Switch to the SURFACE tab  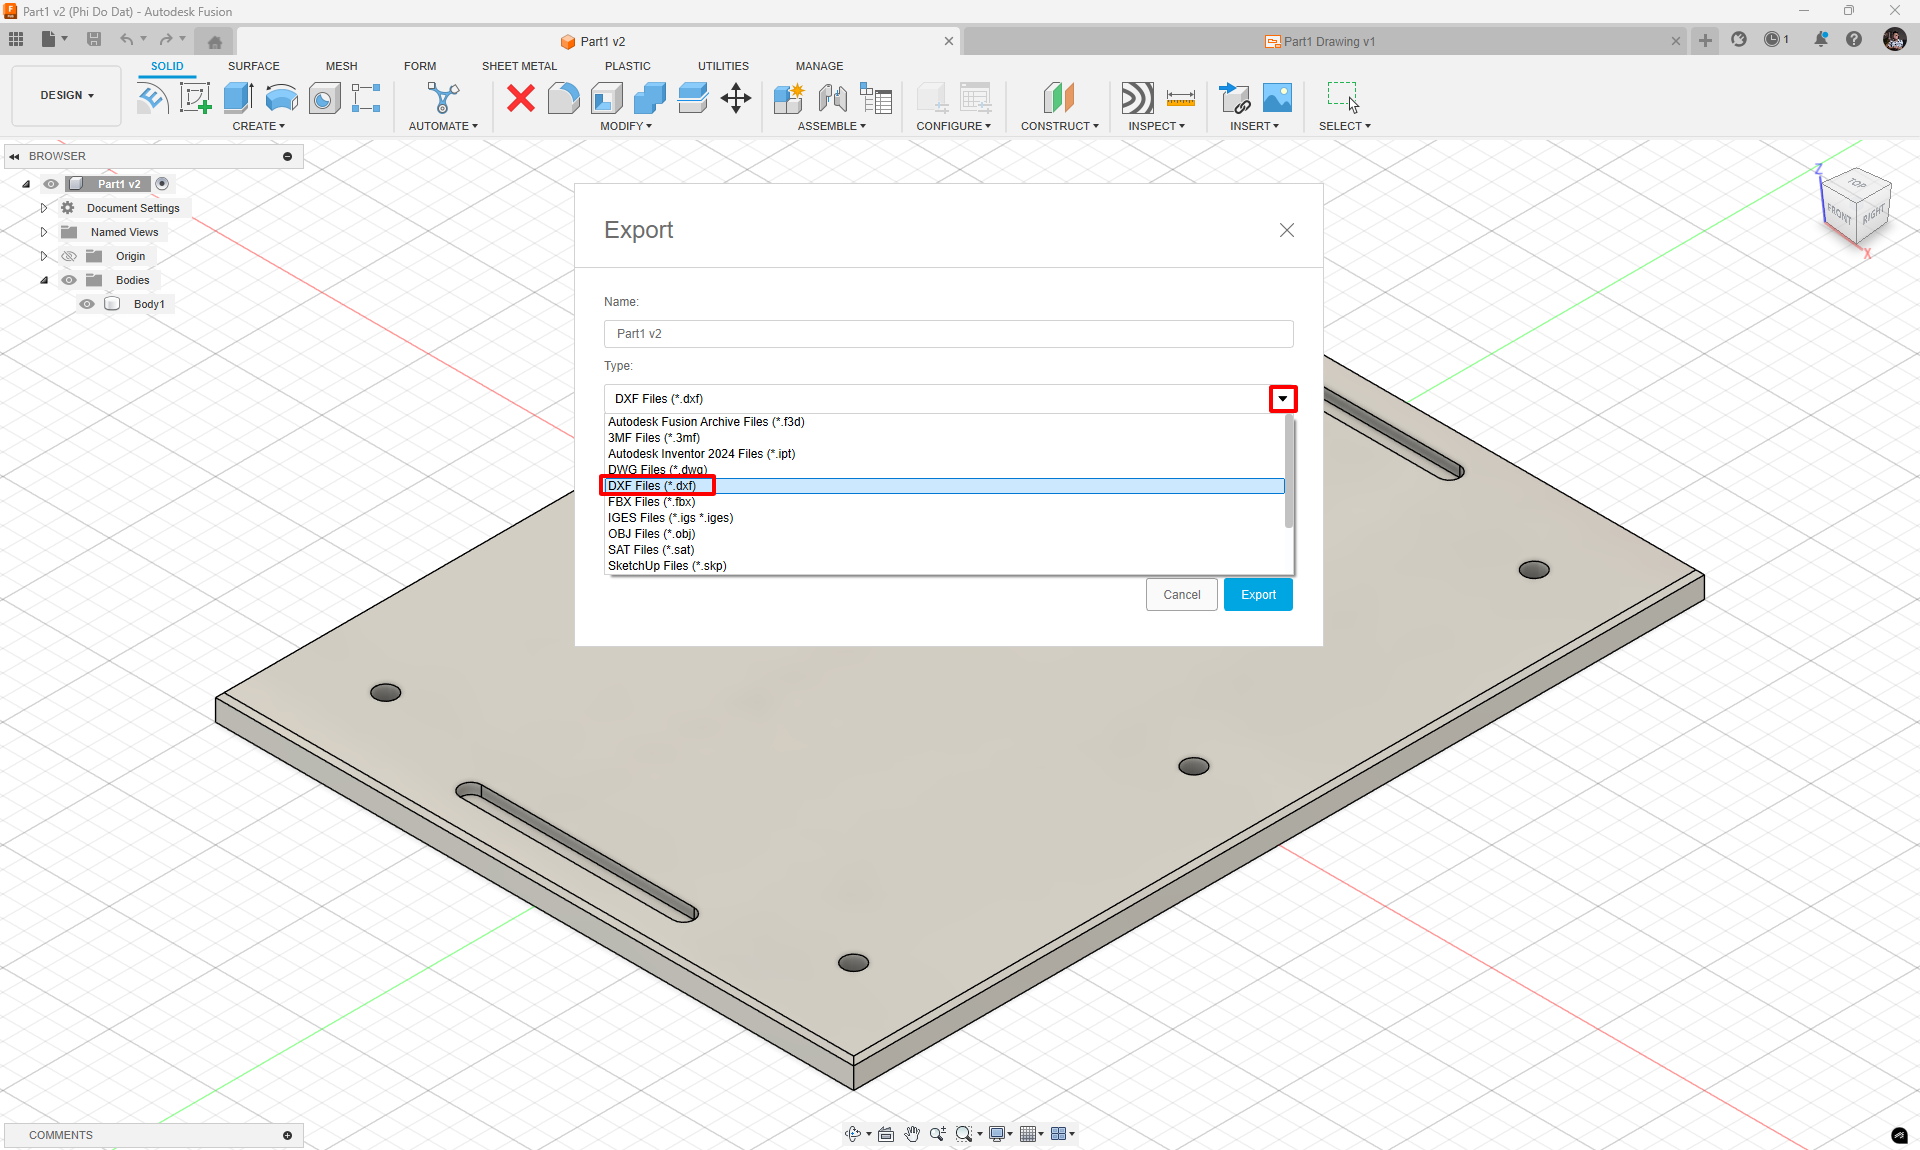tap(254, 66)
